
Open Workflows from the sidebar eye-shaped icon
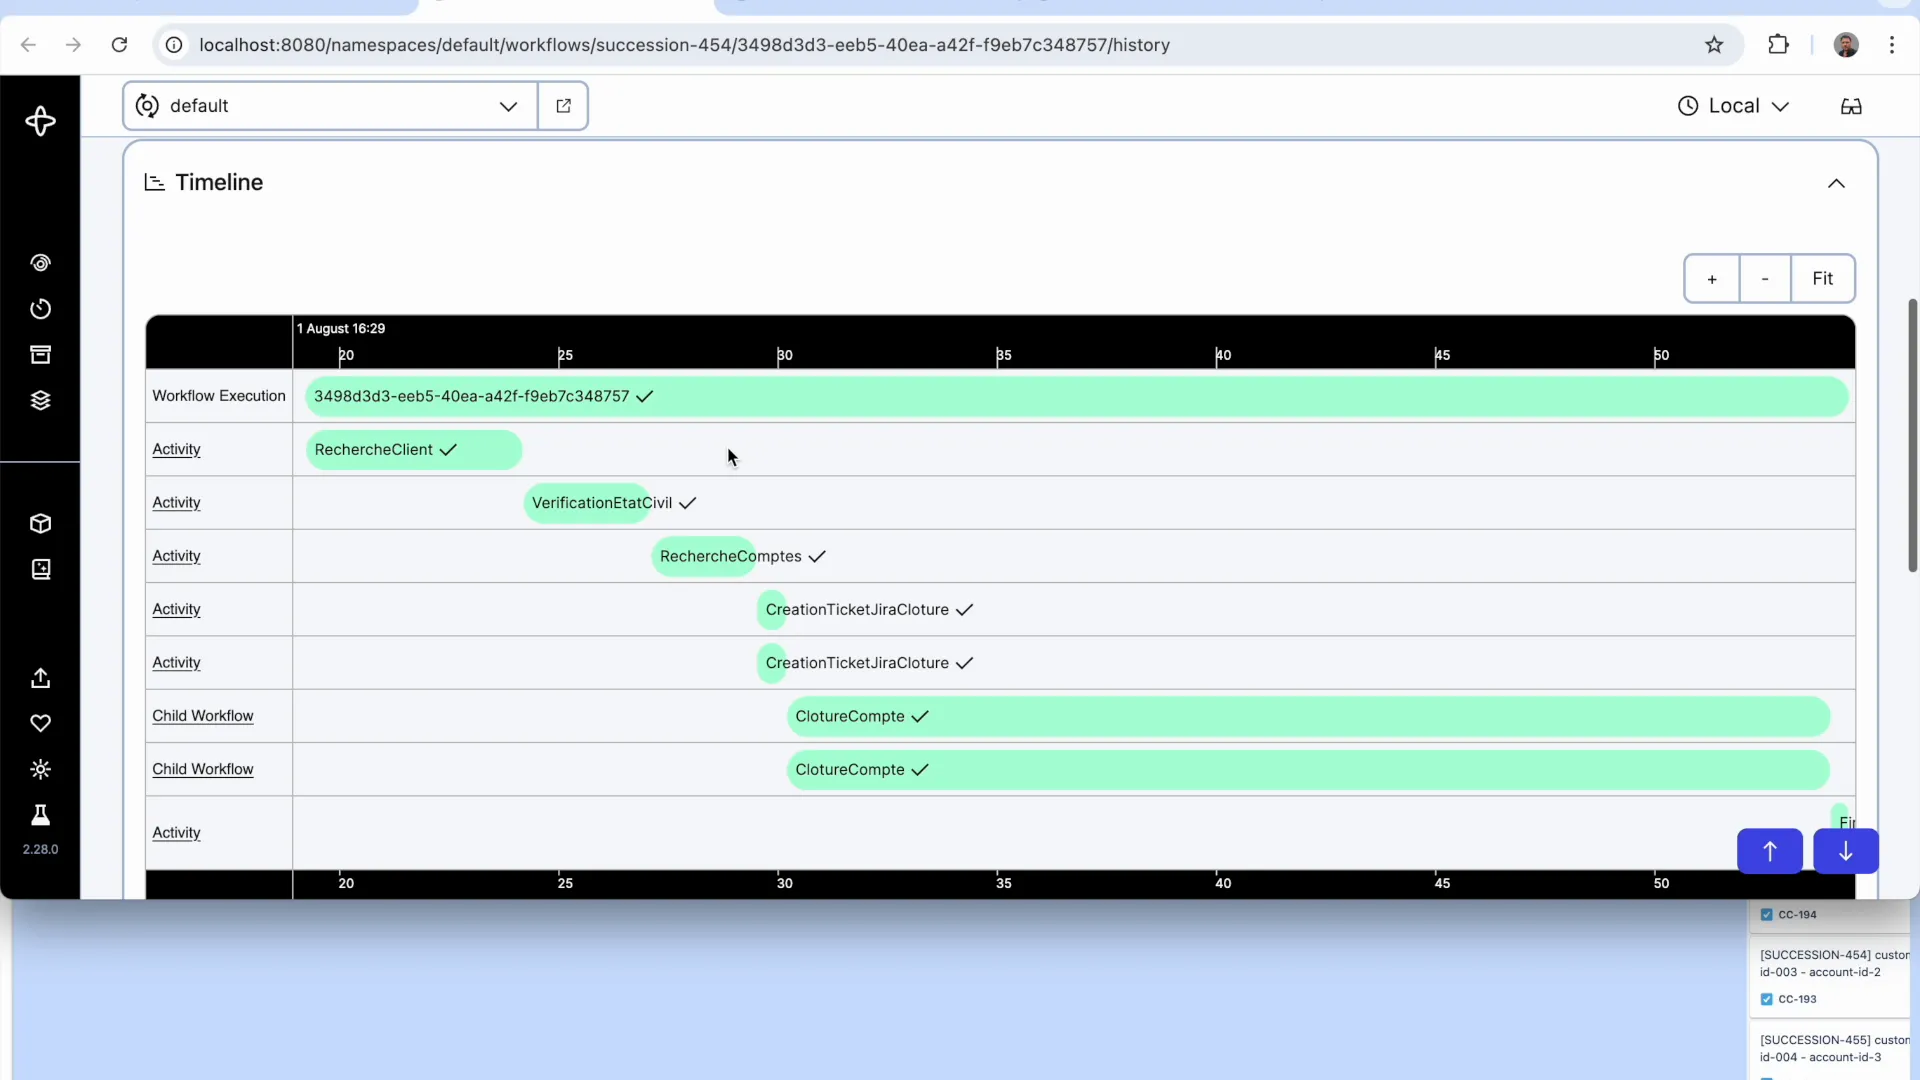pos(40,263)
